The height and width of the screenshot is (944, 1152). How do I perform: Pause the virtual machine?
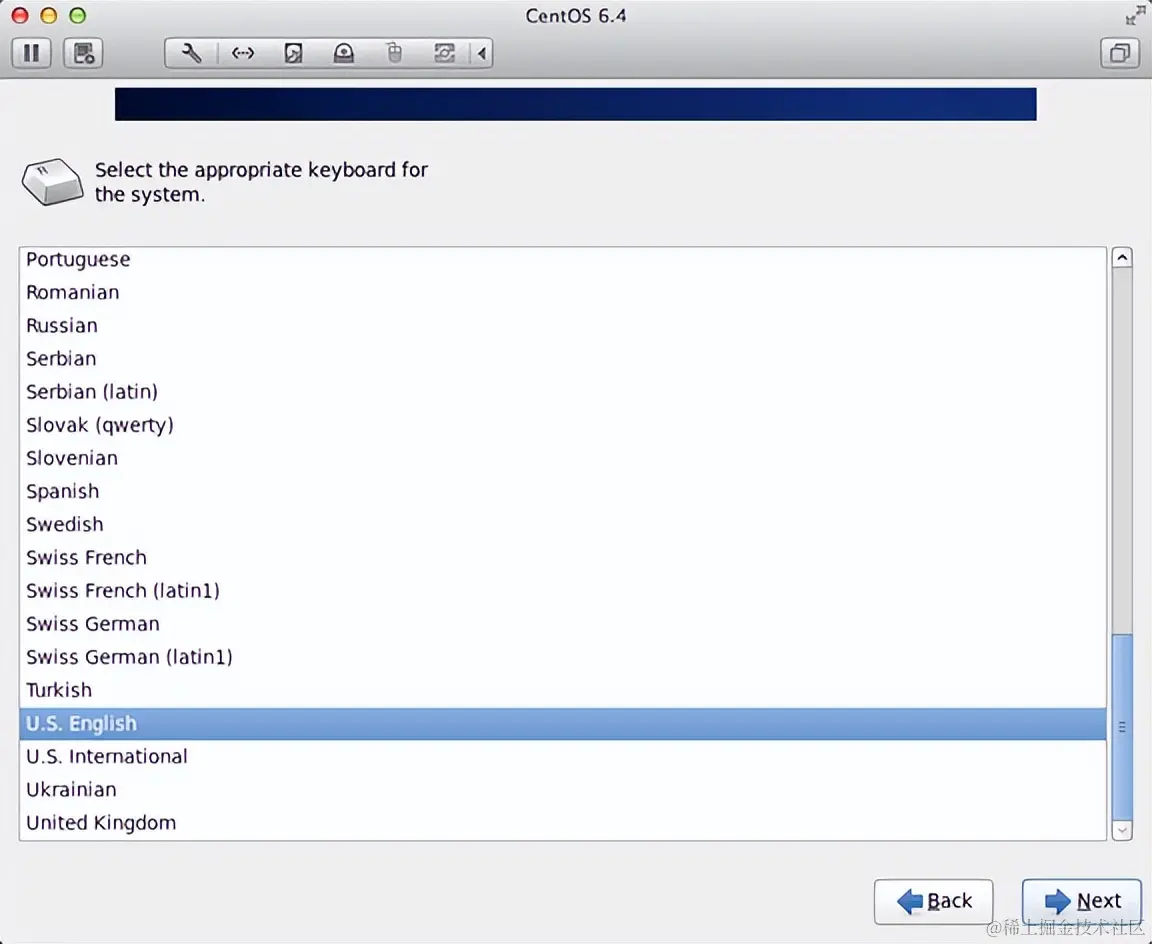click(32, 53)
